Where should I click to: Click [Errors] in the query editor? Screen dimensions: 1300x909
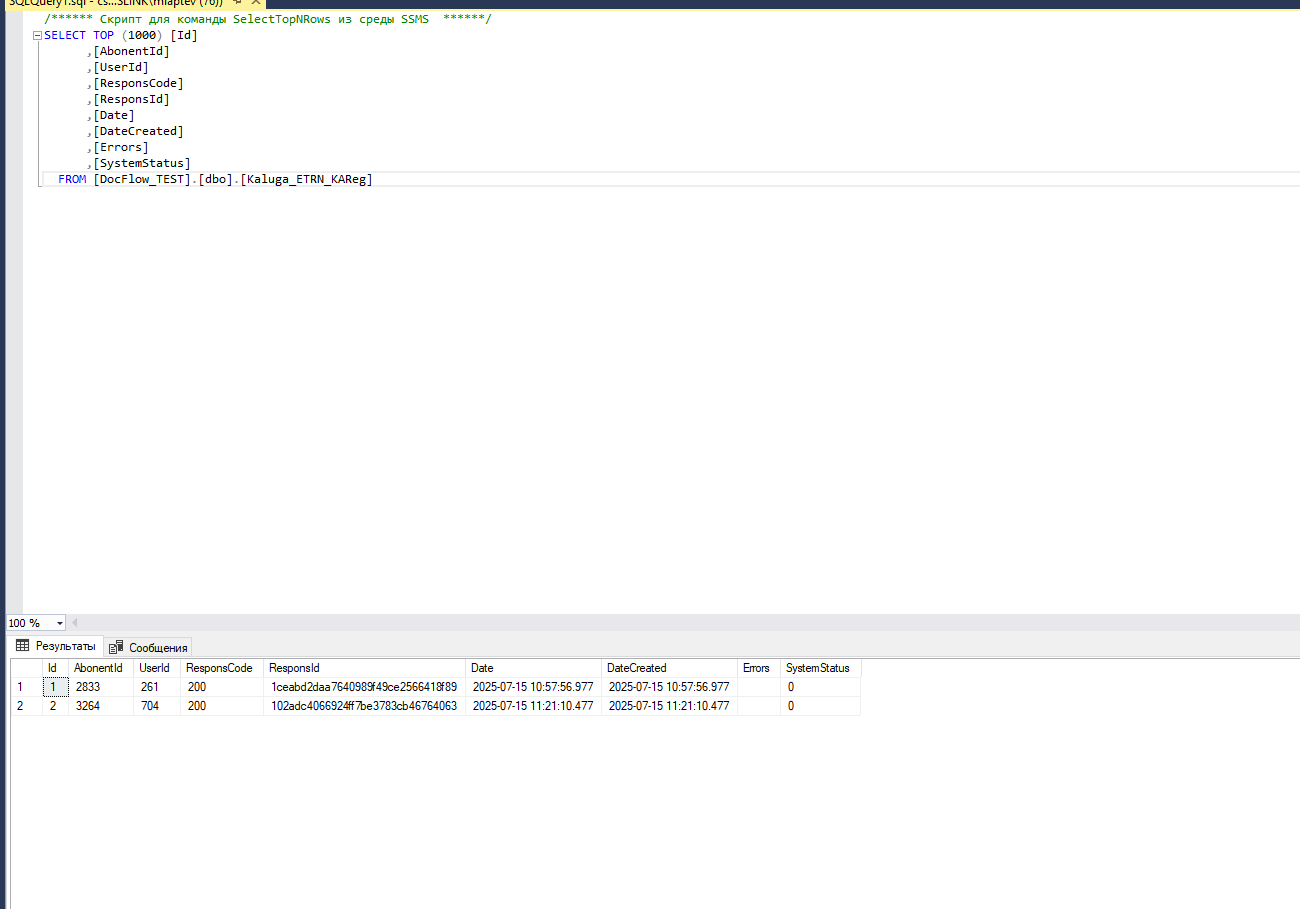(x=121, y=147)
